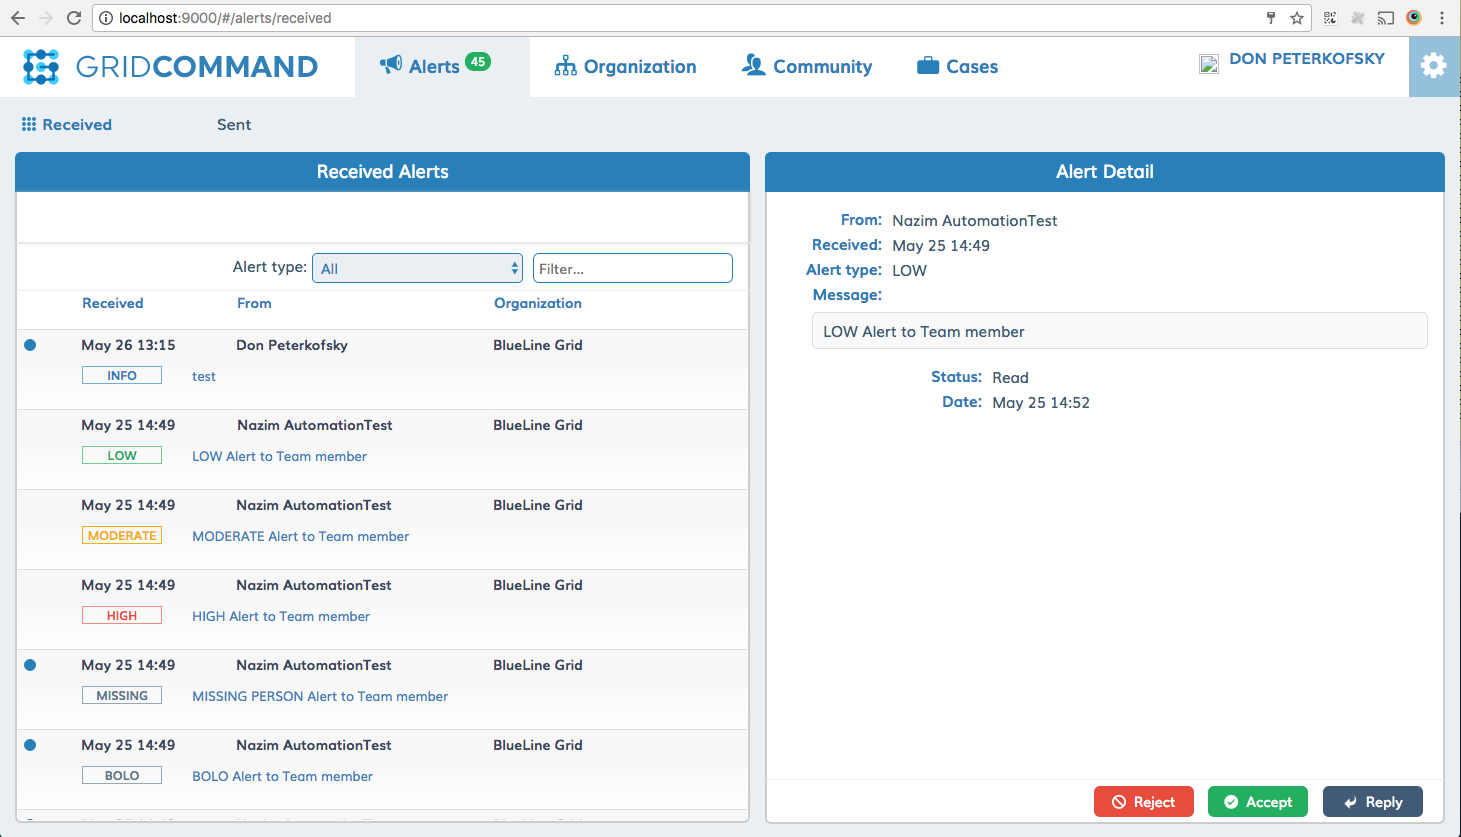Click the 45 alerts count badge

[x=478, y=62]
